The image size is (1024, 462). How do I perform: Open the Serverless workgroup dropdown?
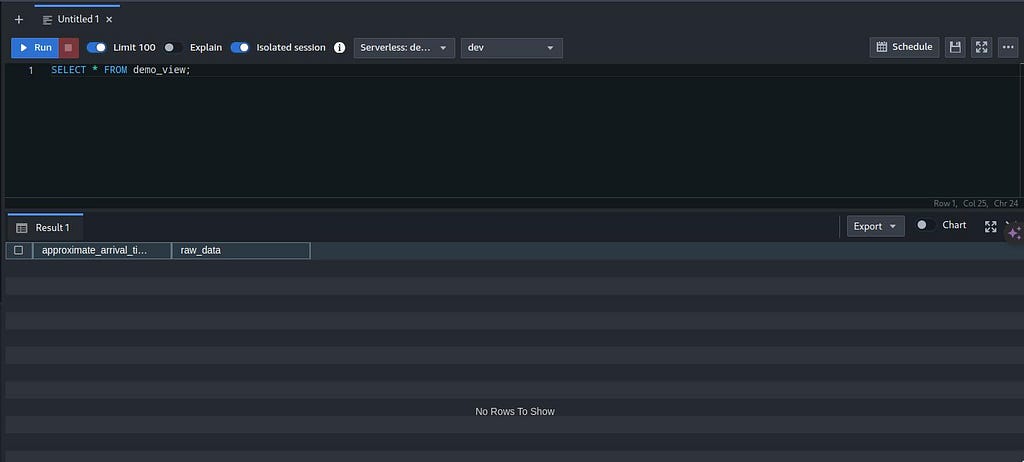click(404, 48)
